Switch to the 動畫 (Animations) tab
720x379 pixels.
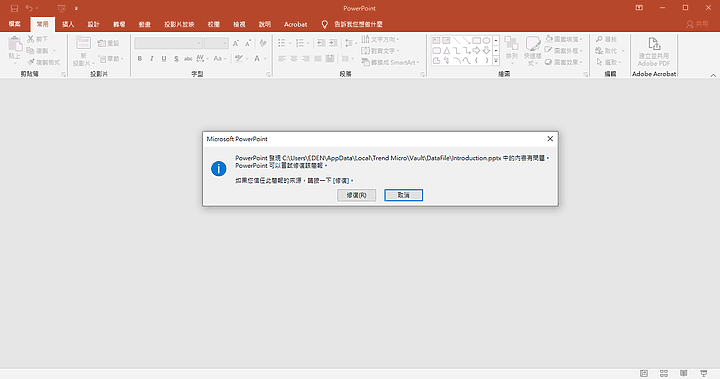click(145, 24)
